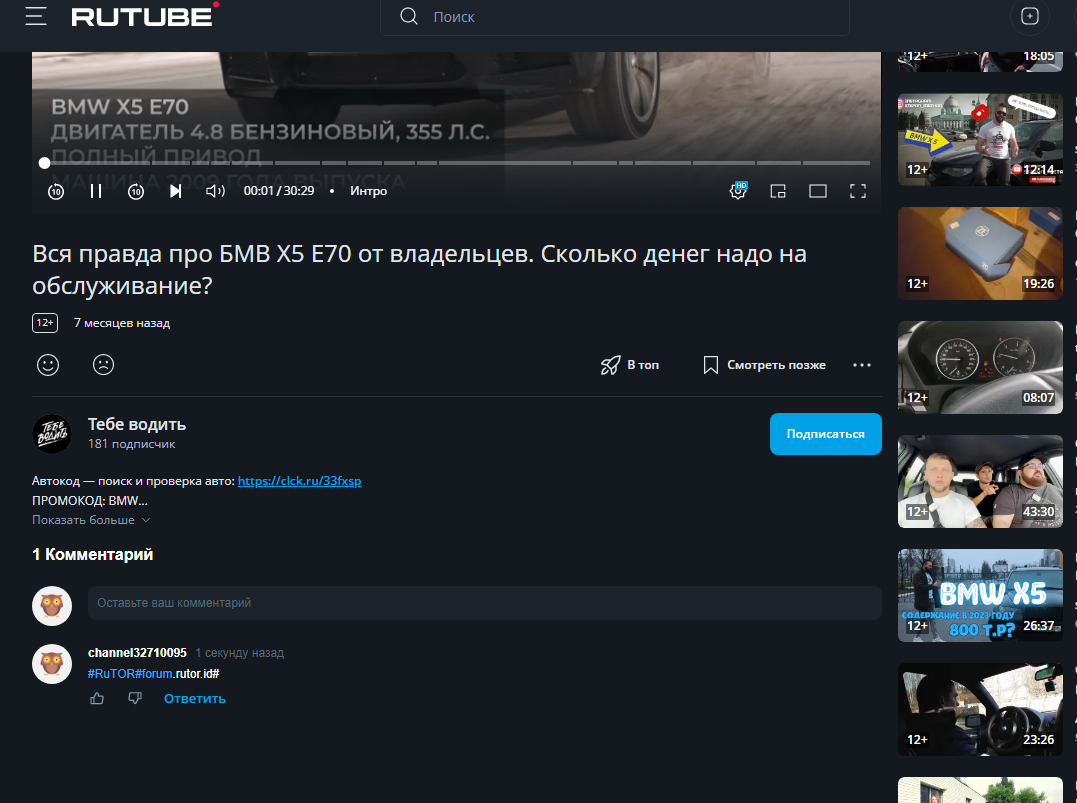Viewport: 1077px width, 803px height.
Task: Go to the RUTUBE home logo
Action: [144, 16]
